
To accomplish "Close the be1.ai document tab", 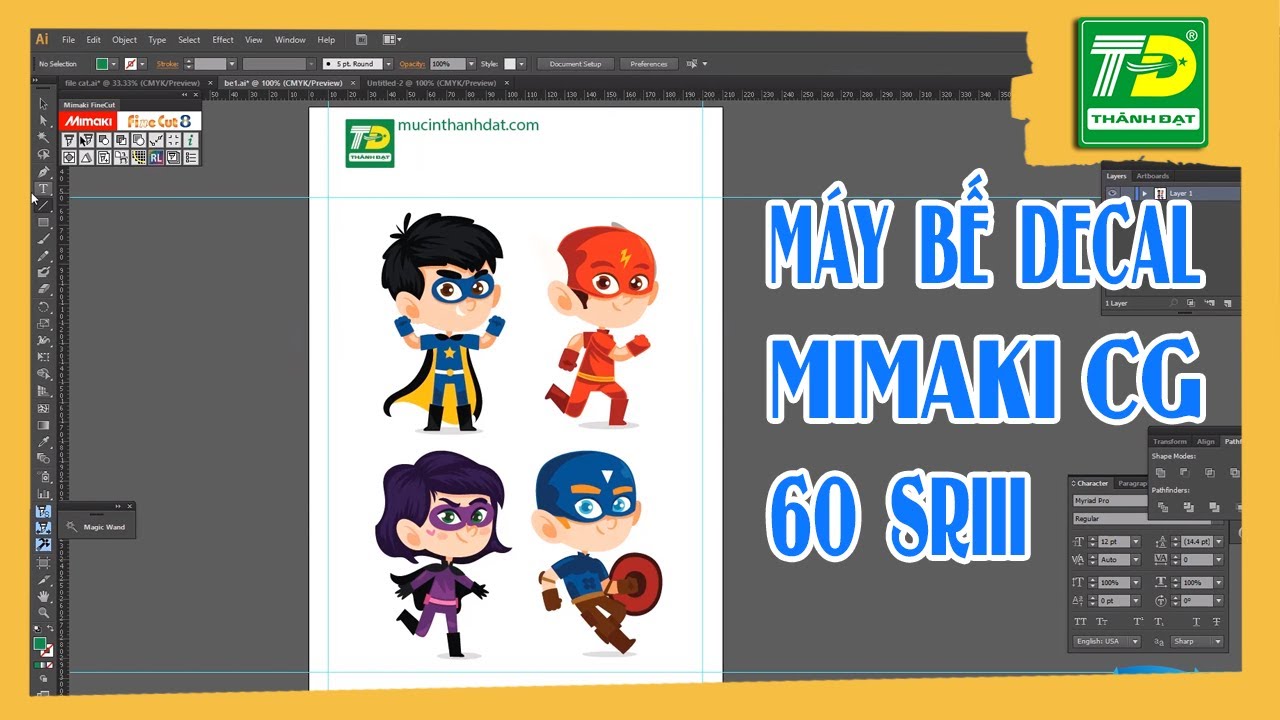I will coord(353,83).
